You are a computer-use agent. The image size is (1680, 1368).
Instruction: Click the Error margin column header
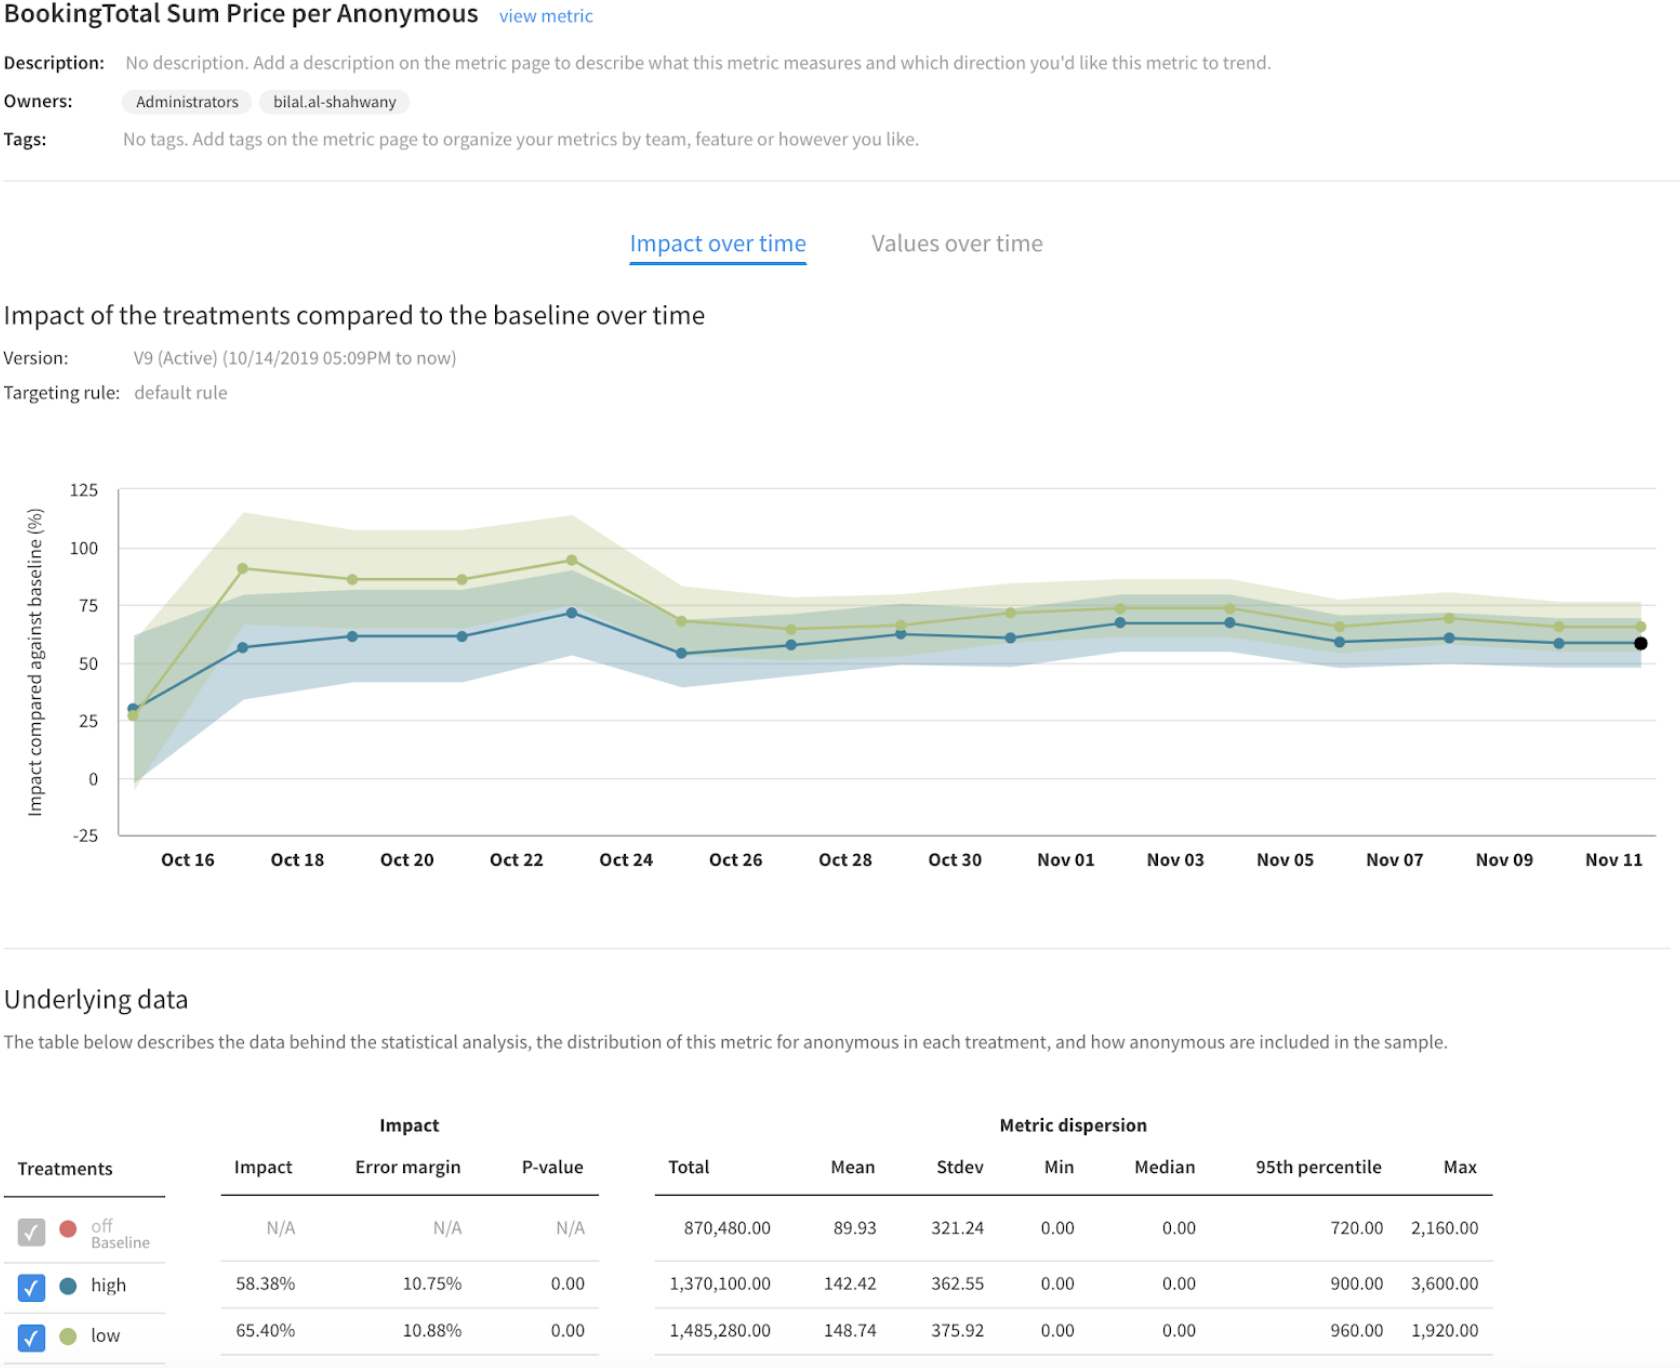click(407, 1167)
